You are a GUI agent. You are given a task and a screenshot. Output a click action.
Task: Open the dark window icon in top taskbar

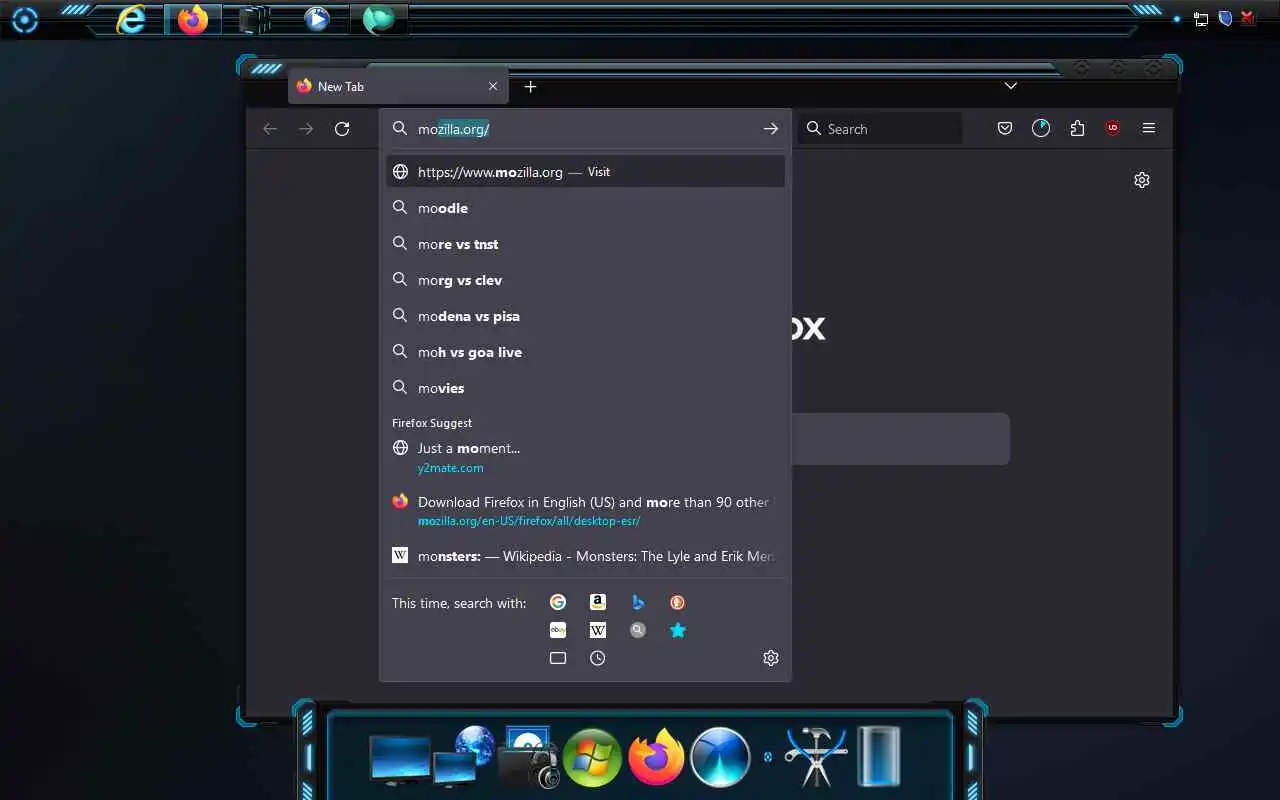point(255,19)
